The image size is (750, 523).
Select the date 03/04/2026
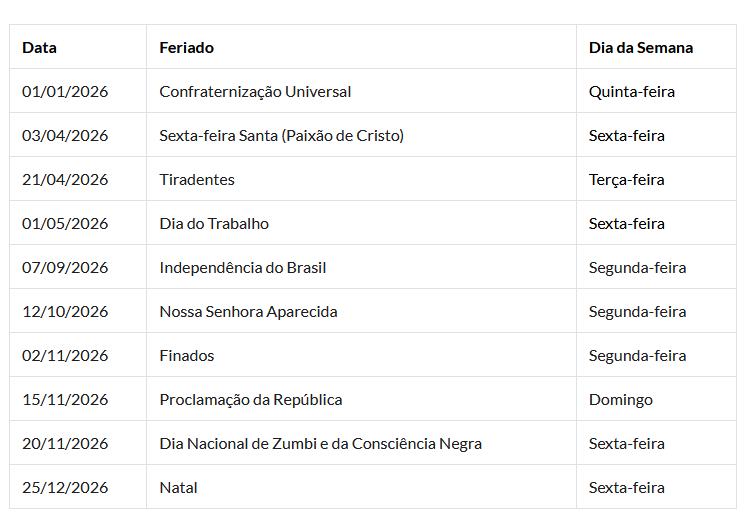pos(65,136)
